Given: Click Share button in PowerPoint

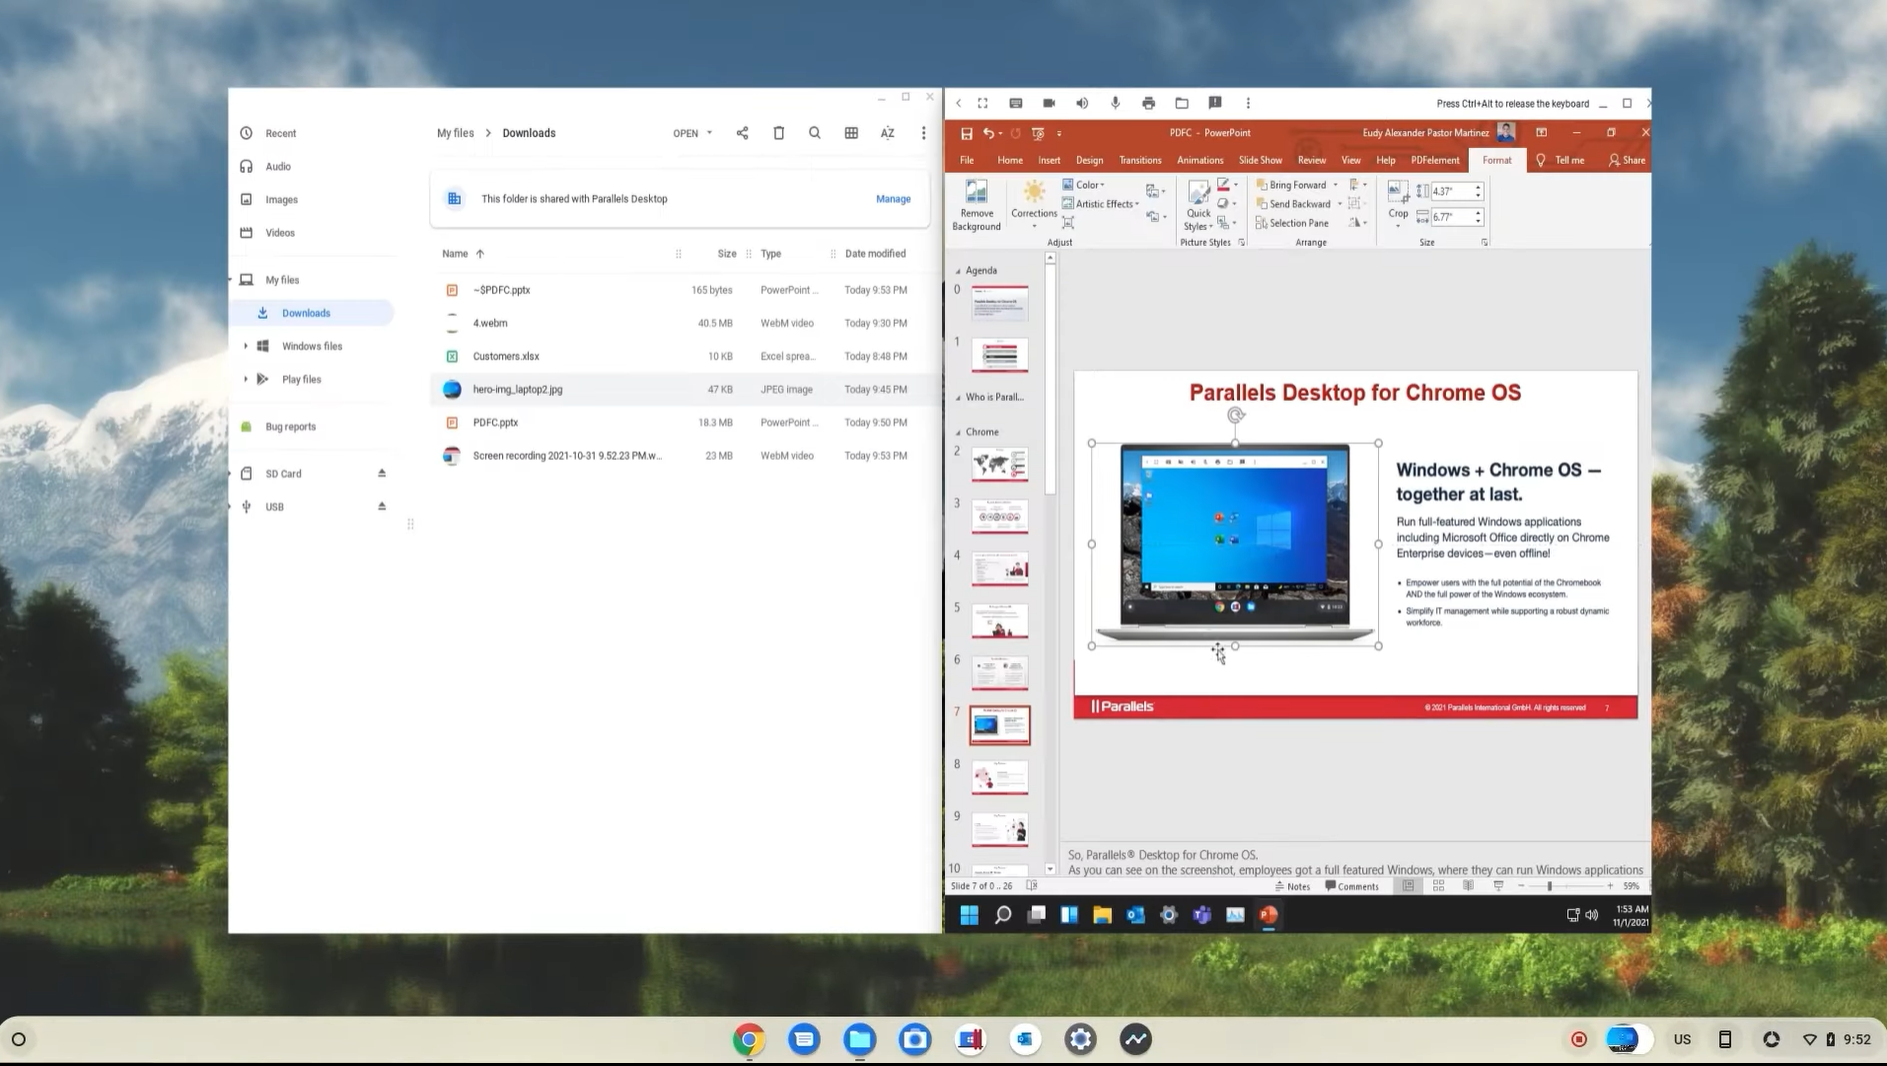Looking at the screenshot, I should pyautogui.click(x=1627, y=160).
